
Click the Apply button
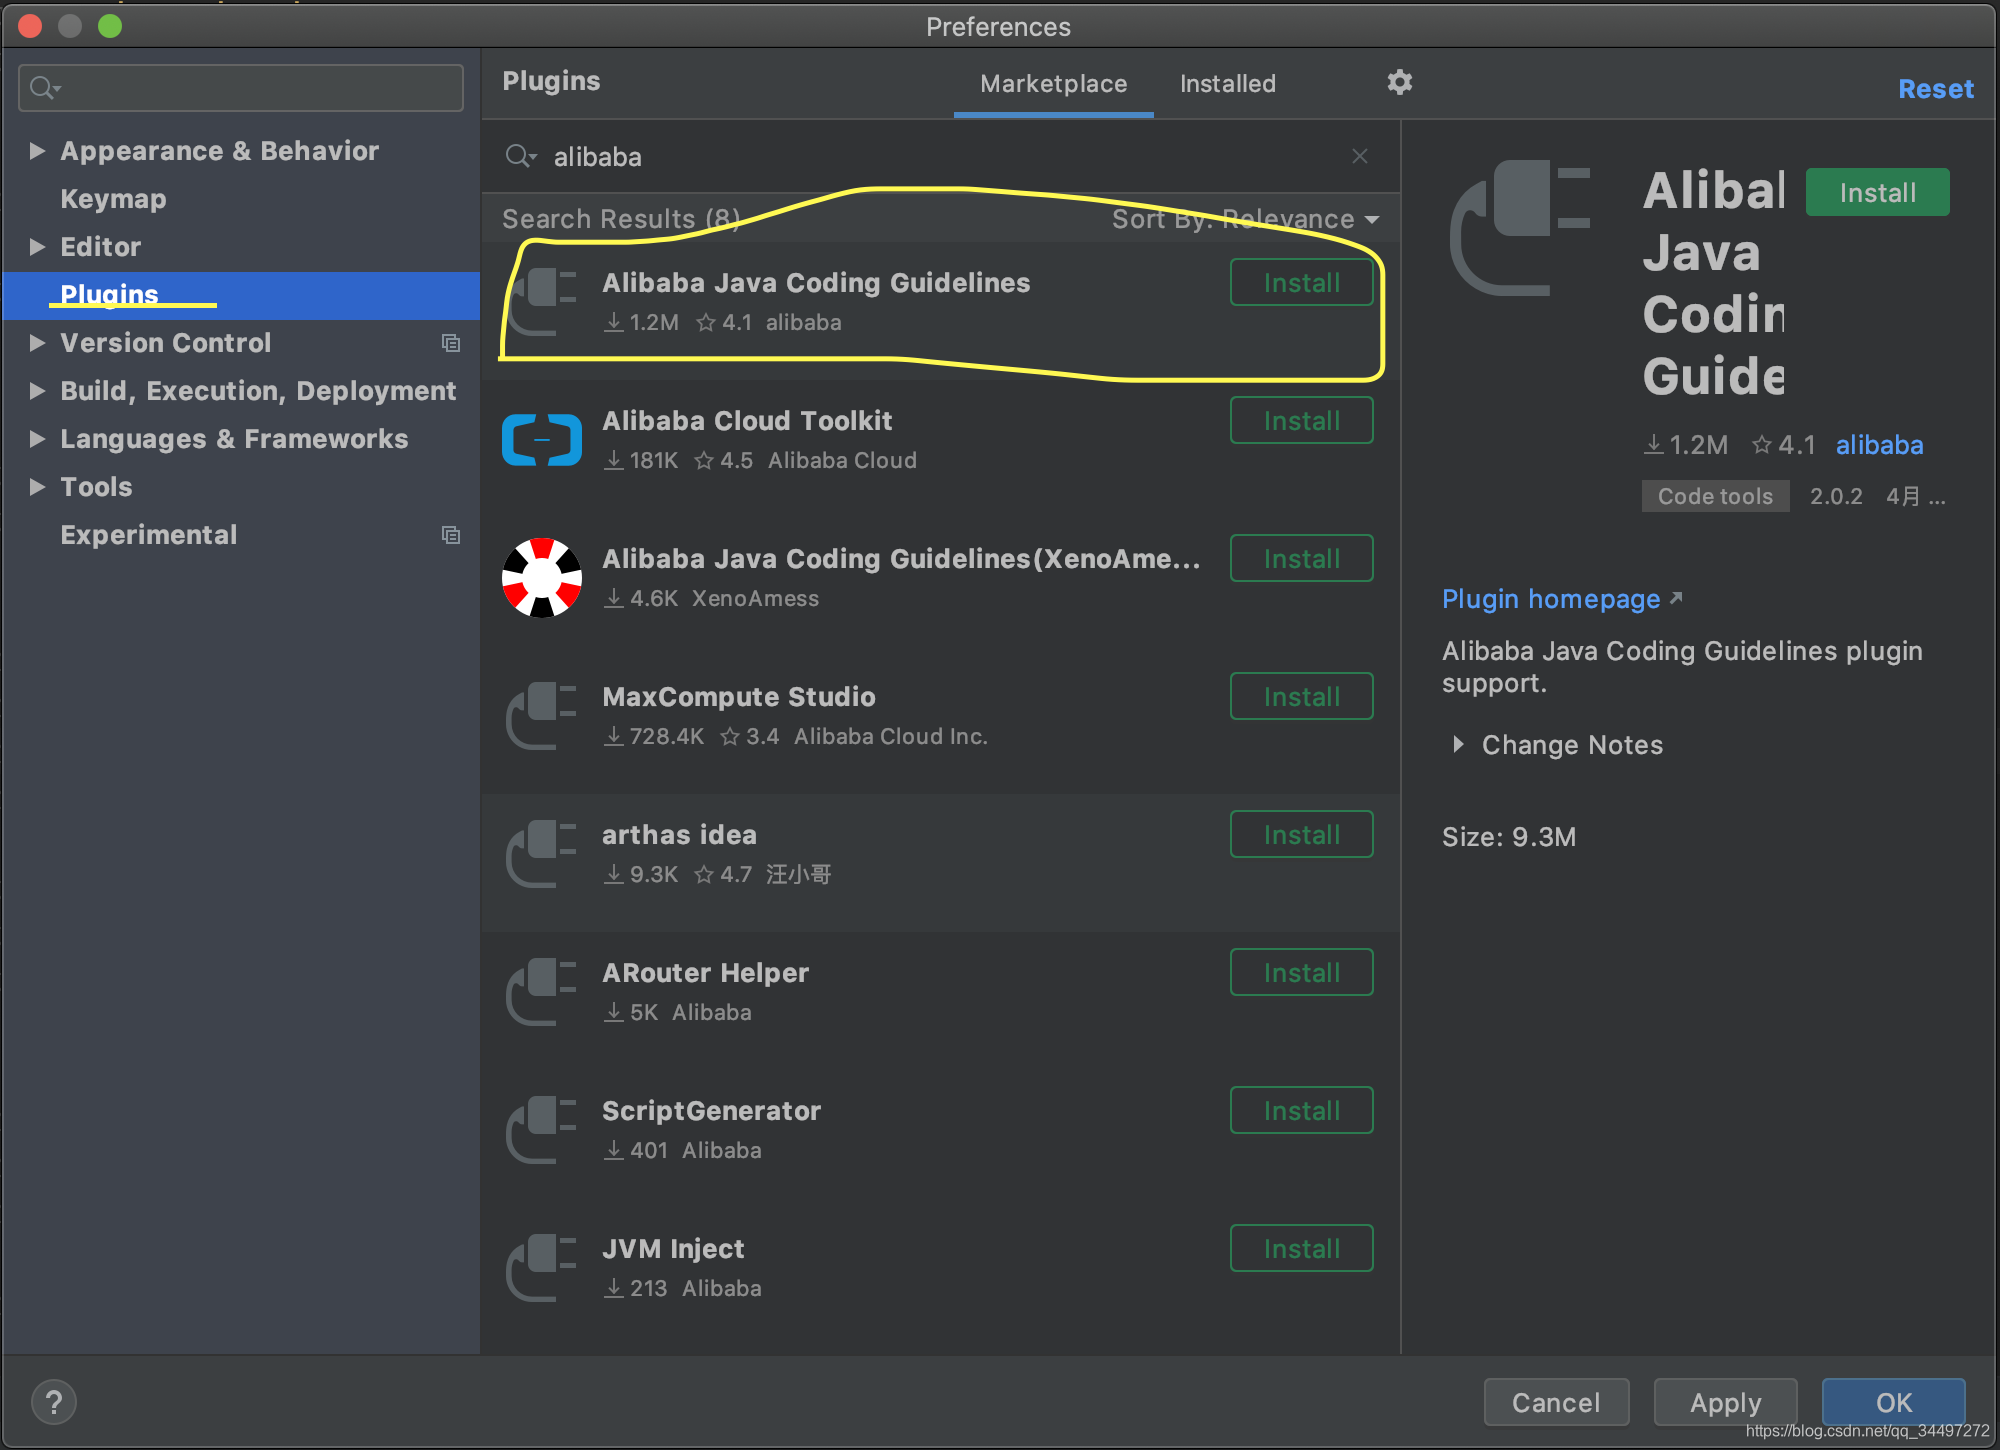pos(1725,1402)
